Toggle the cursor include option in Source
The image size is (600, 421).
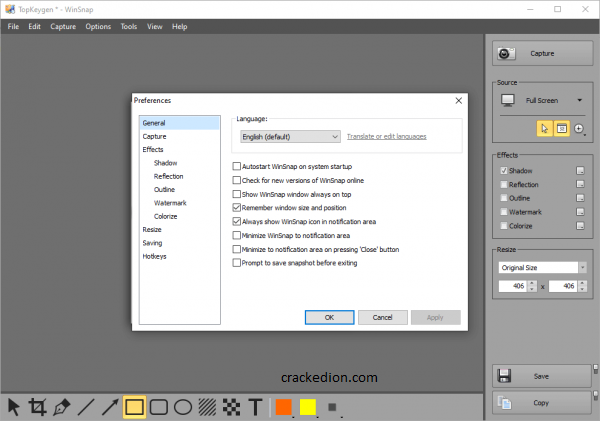(x=544, y=129)
